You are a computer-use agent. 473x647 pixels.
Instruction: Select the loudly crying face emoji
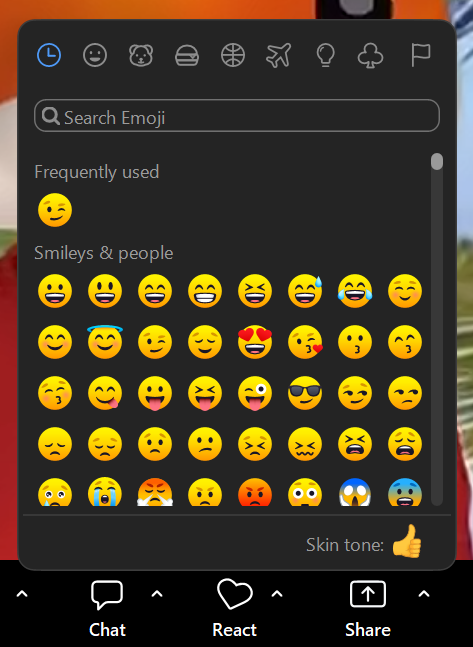tap(105, 492)
